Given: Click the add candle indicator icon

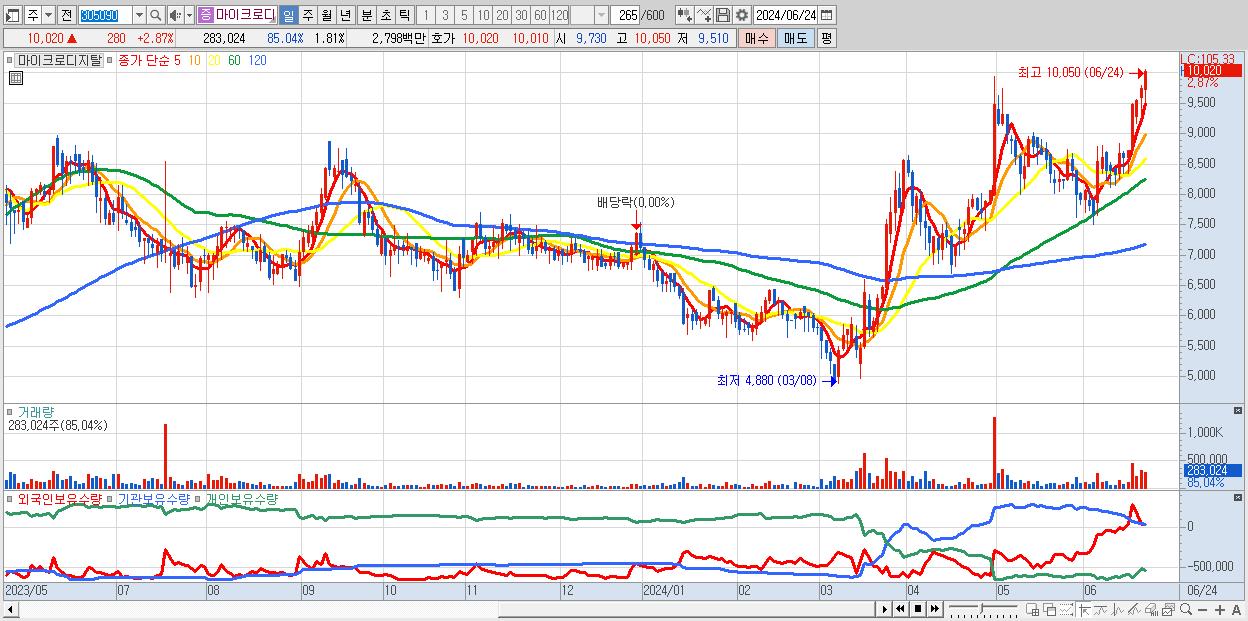Looking at the screenshot, I should (684, 15).
